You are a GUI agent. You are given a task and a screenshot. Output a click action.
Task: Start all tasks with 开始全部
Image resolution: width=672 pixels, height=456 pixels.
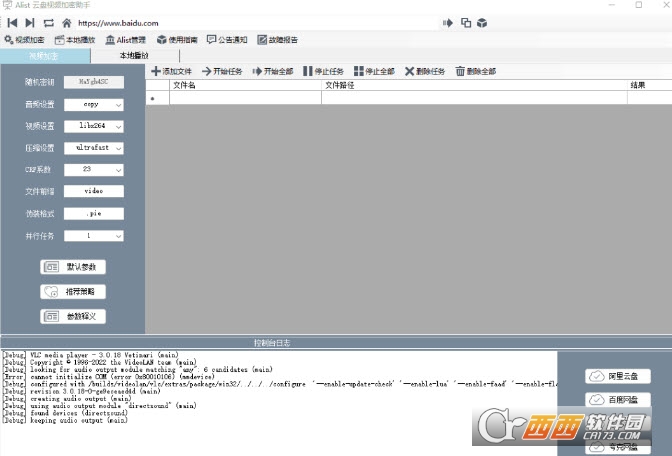[x=273, y=71]
